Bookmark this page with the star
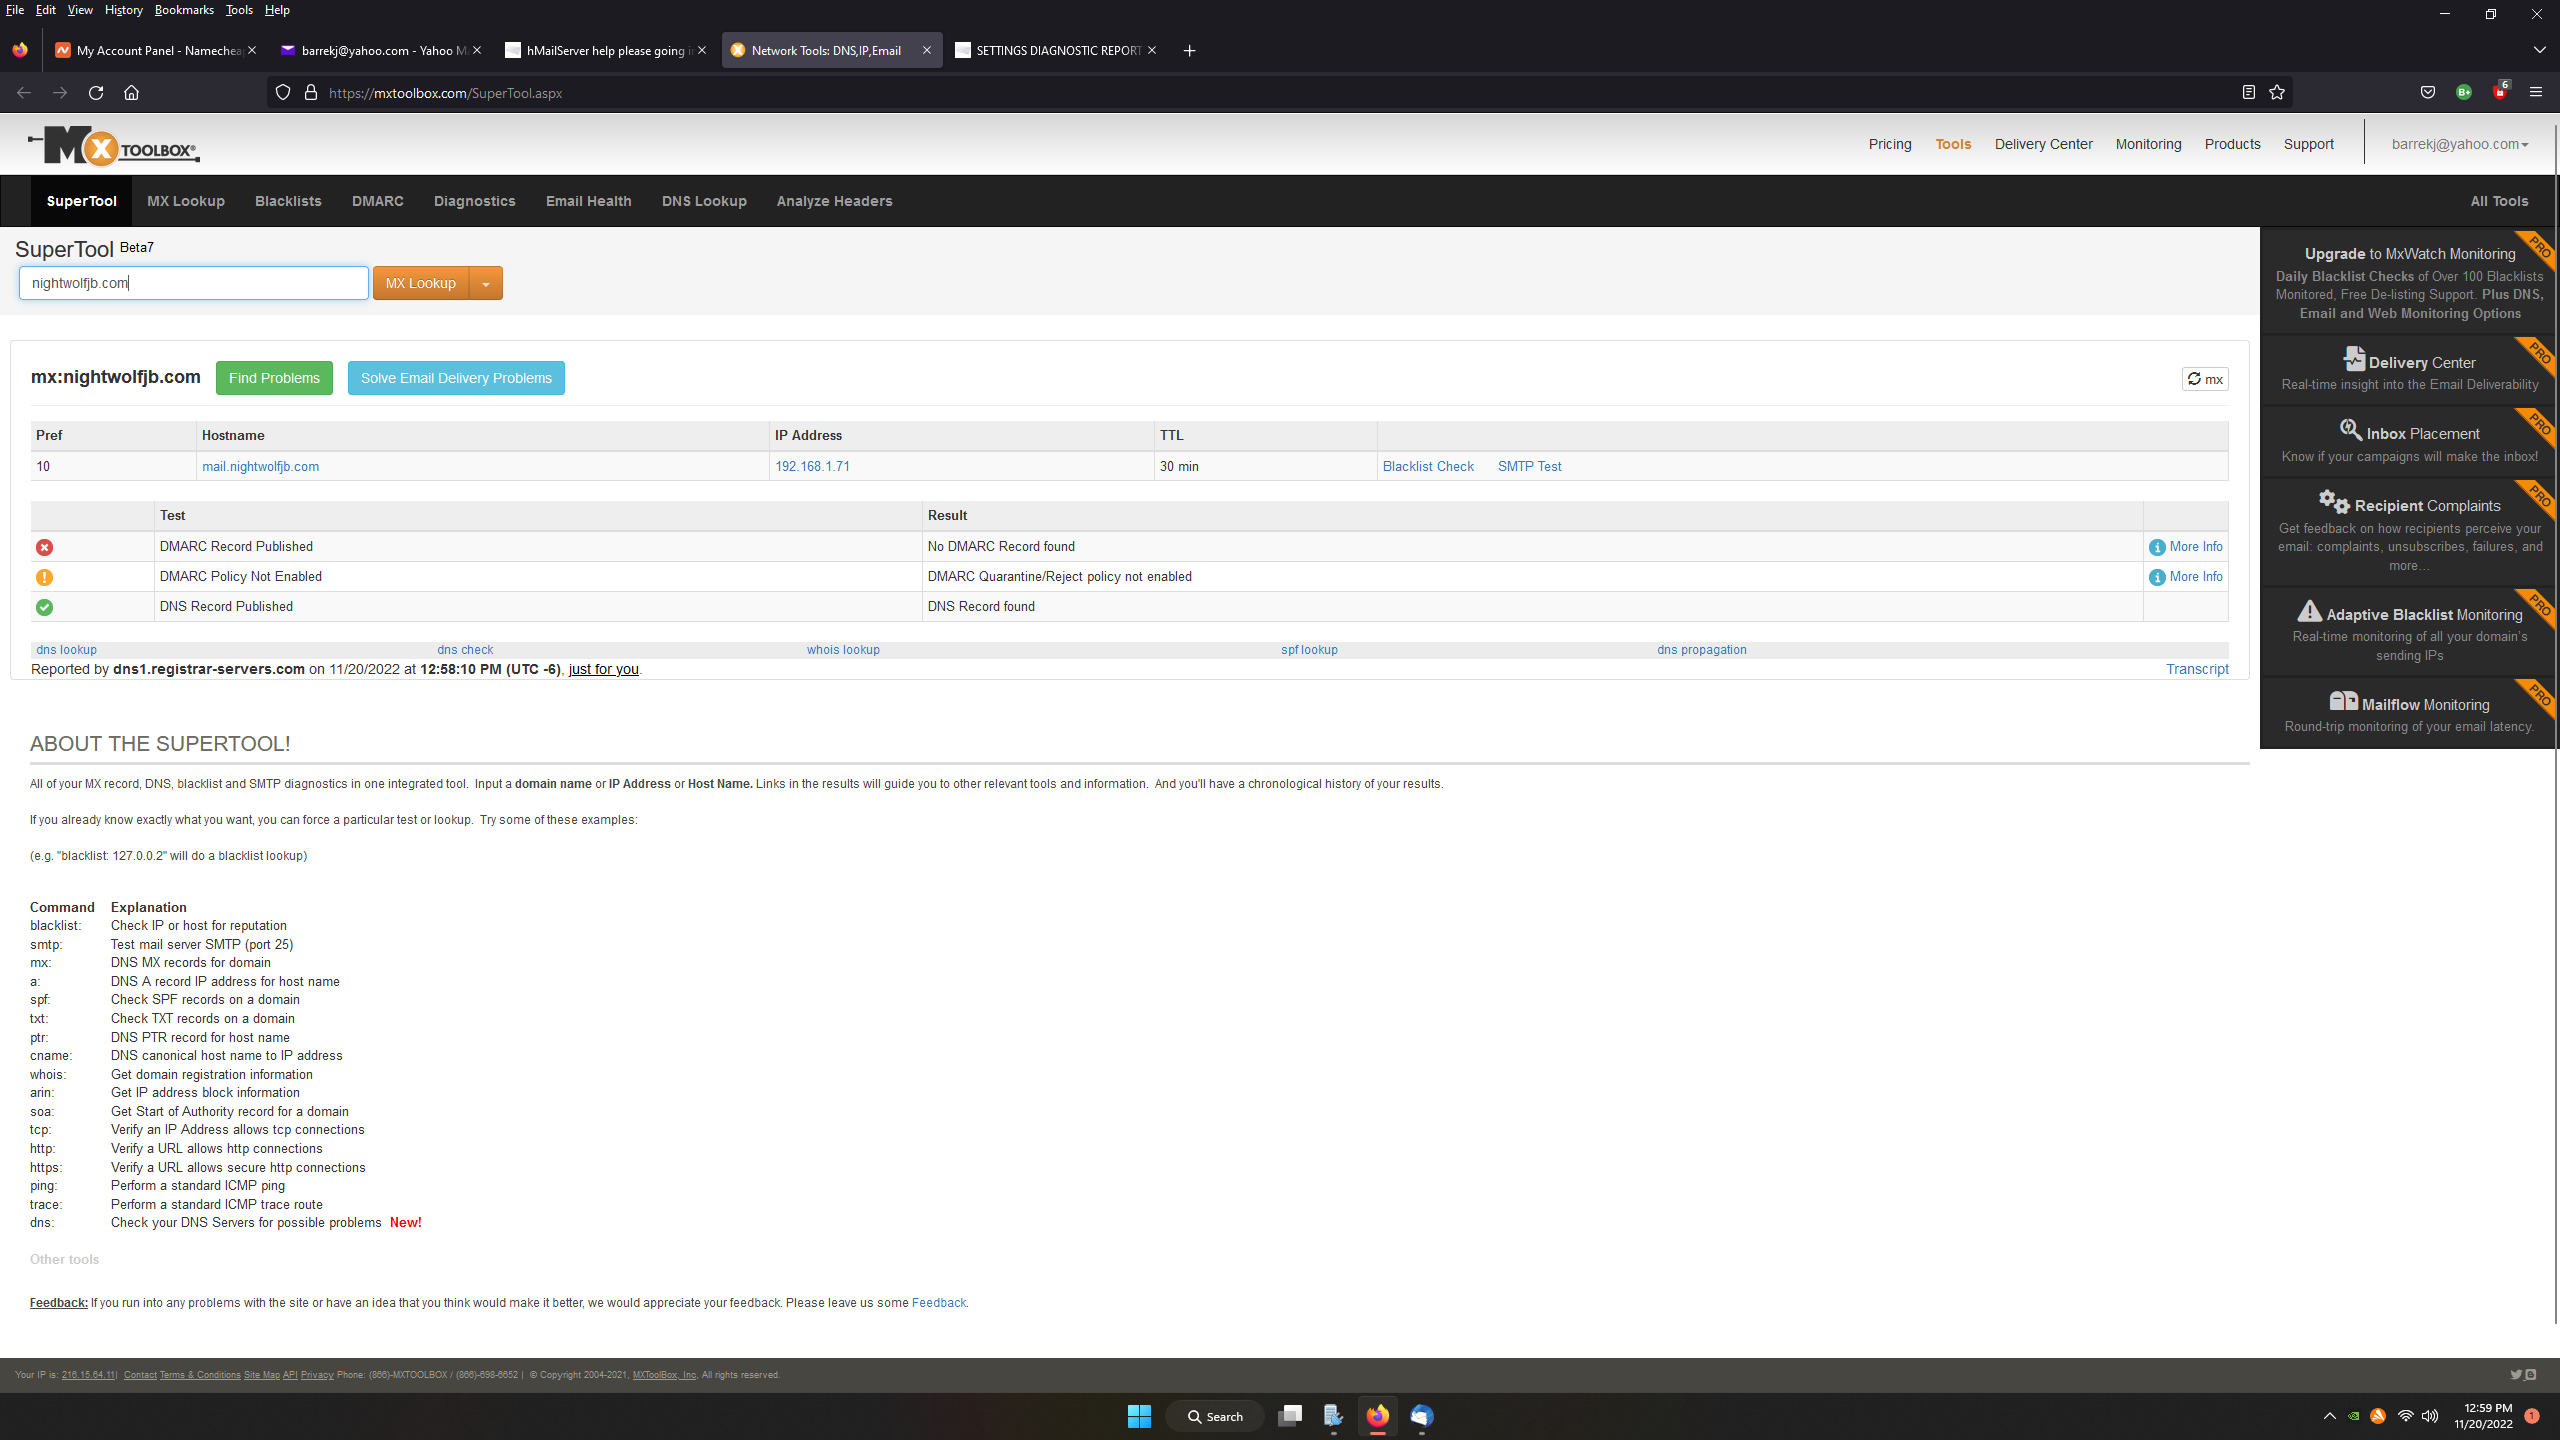 tap(2277, 92)
